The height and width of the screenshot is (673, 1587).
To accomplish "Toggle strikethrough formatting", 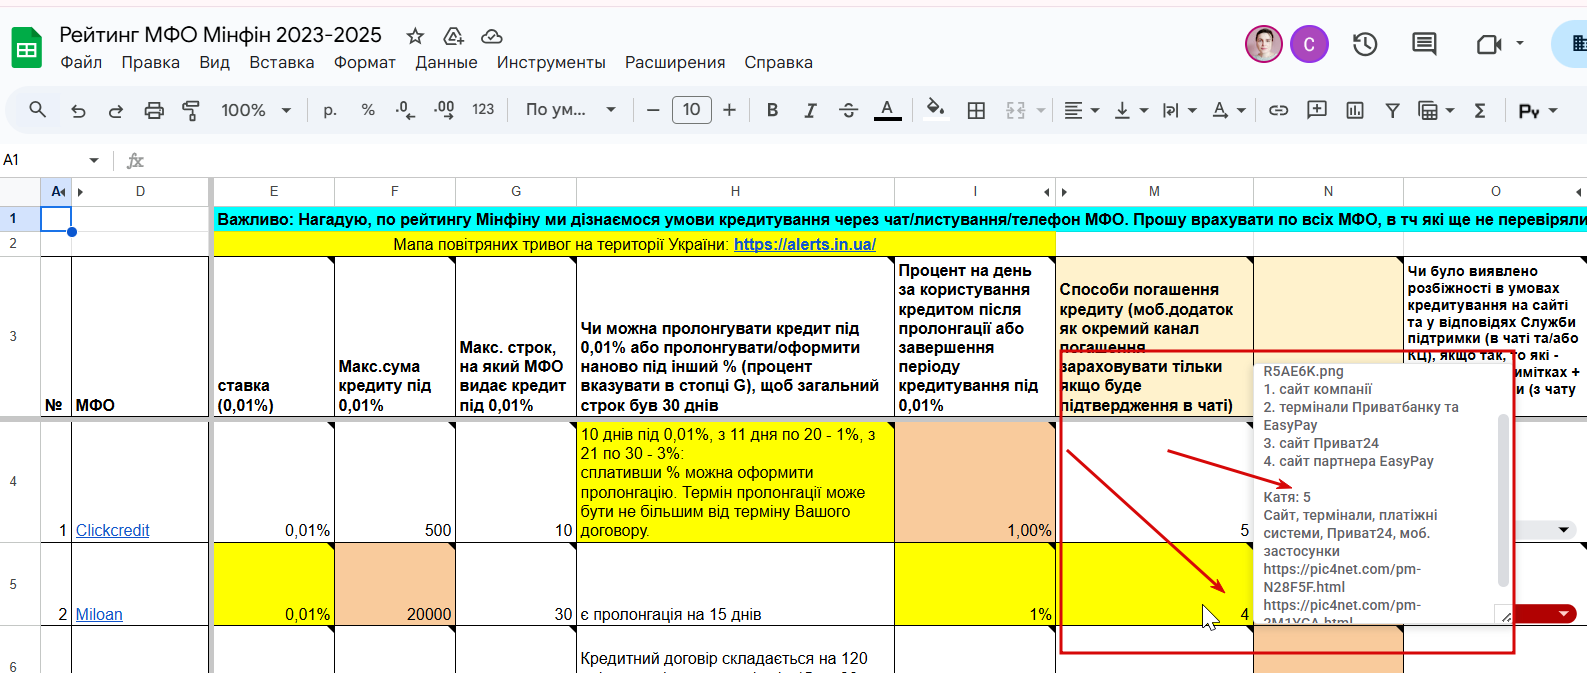I will tap(848, 111).
